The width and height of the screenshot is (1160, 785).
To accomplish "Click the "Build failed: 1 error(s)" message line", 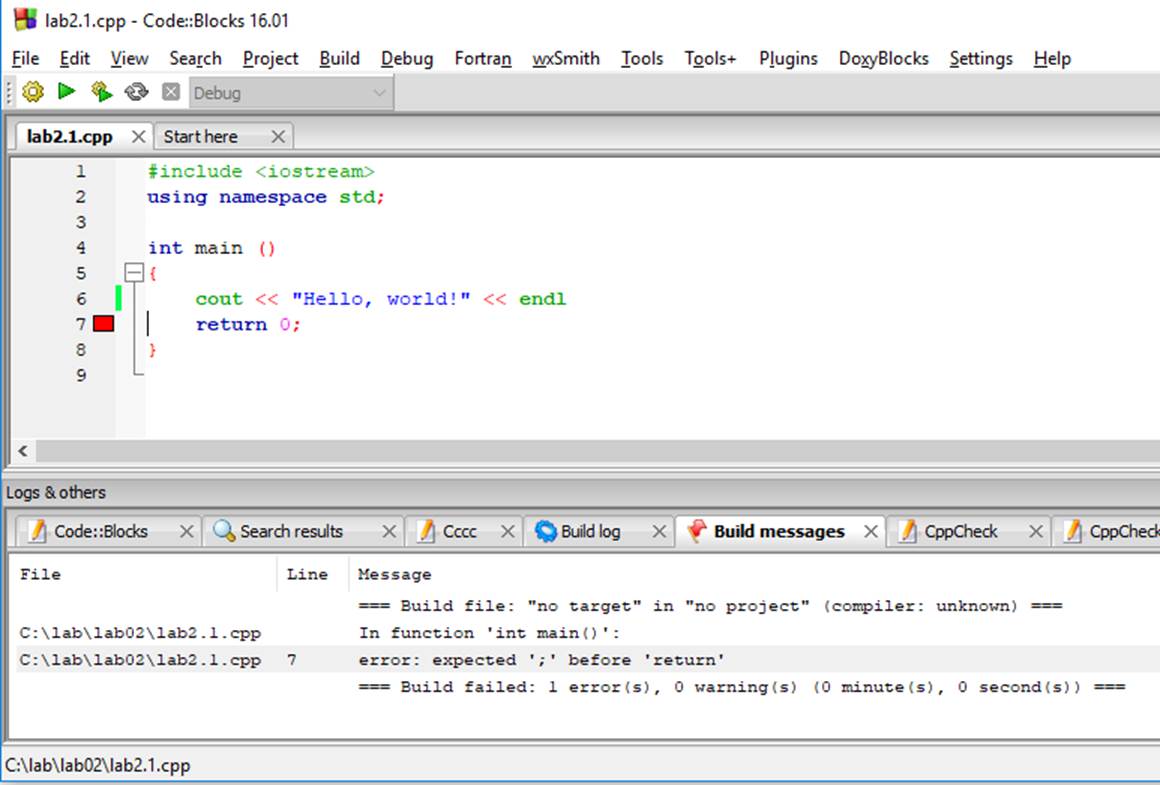I will [742, 687].
